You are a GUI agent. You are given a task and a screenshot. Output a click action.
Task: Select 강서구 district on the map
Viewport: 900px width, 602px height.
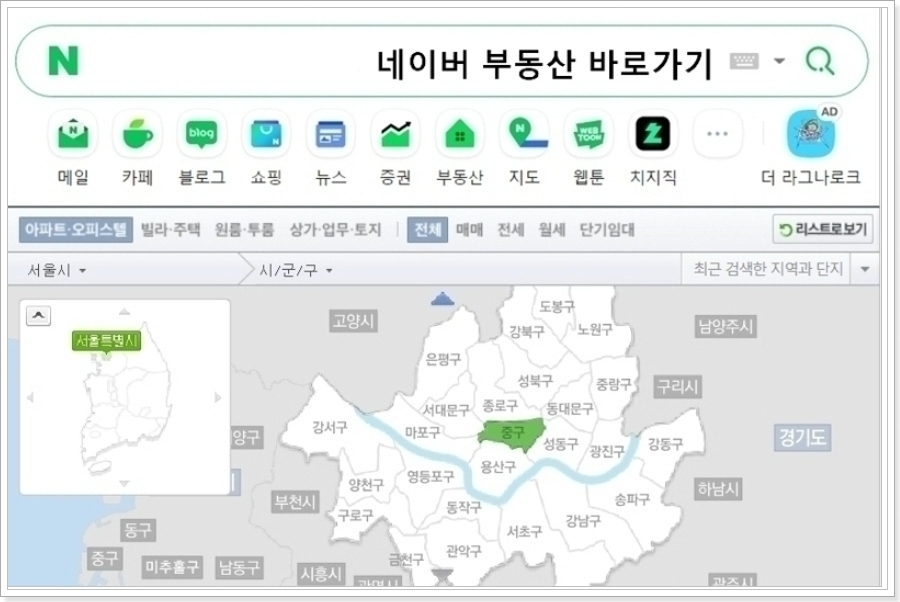pos(329,427)
